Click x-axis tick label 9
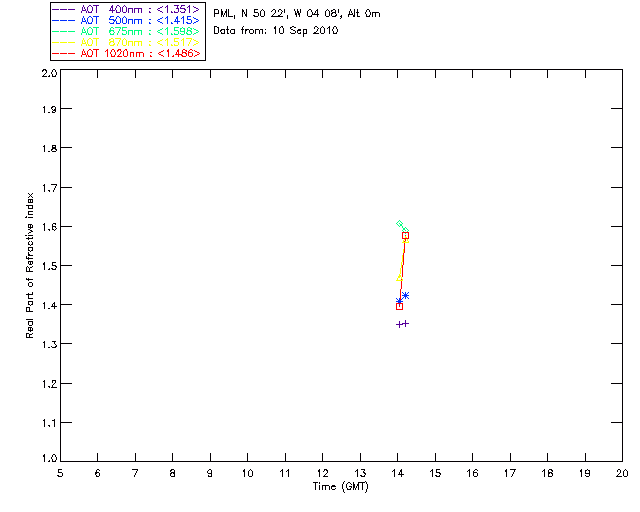640x512 pixels. 210,473
